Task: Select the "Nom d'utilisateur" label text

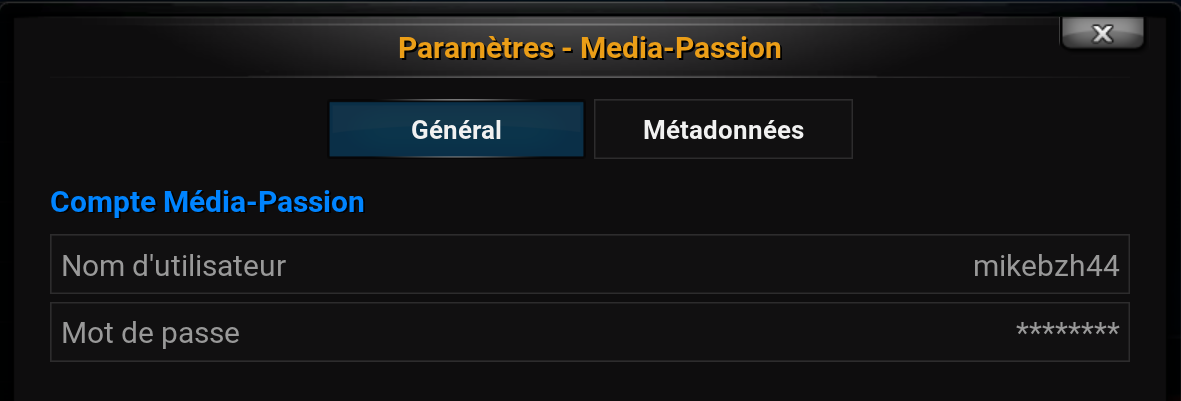Action: click(x=174, y=266)
